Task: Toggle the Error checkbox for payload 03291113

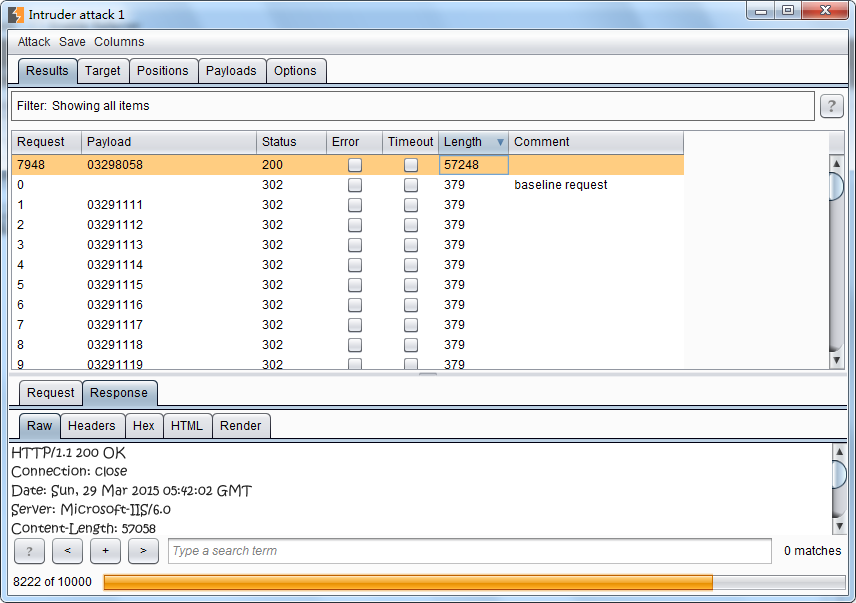Action: pos(355,245)
